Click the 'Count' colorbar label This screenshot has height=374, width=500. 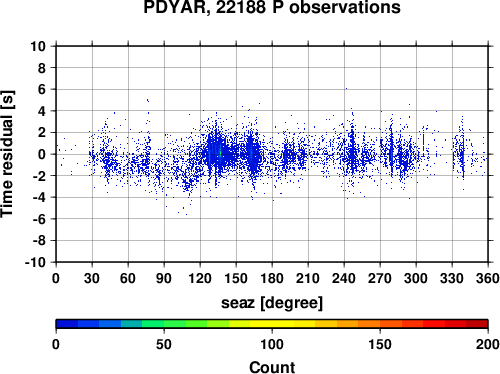pyautogui.click(x=272, y=367)
